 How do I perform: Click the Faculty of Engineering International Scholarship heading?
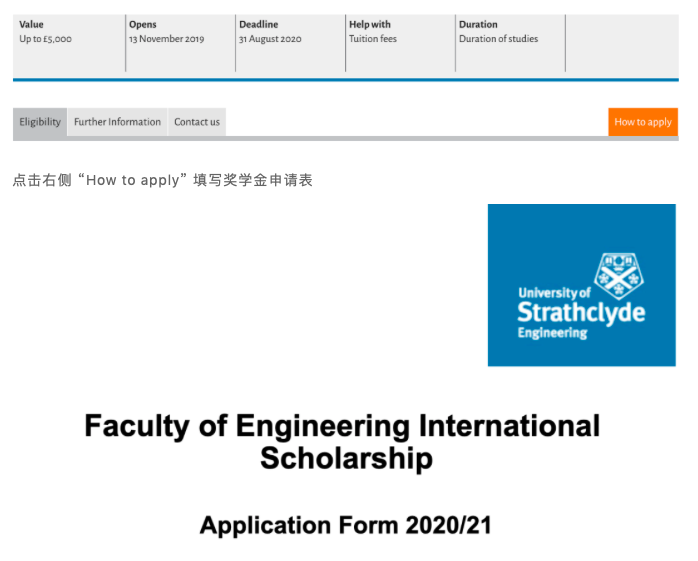342,441
